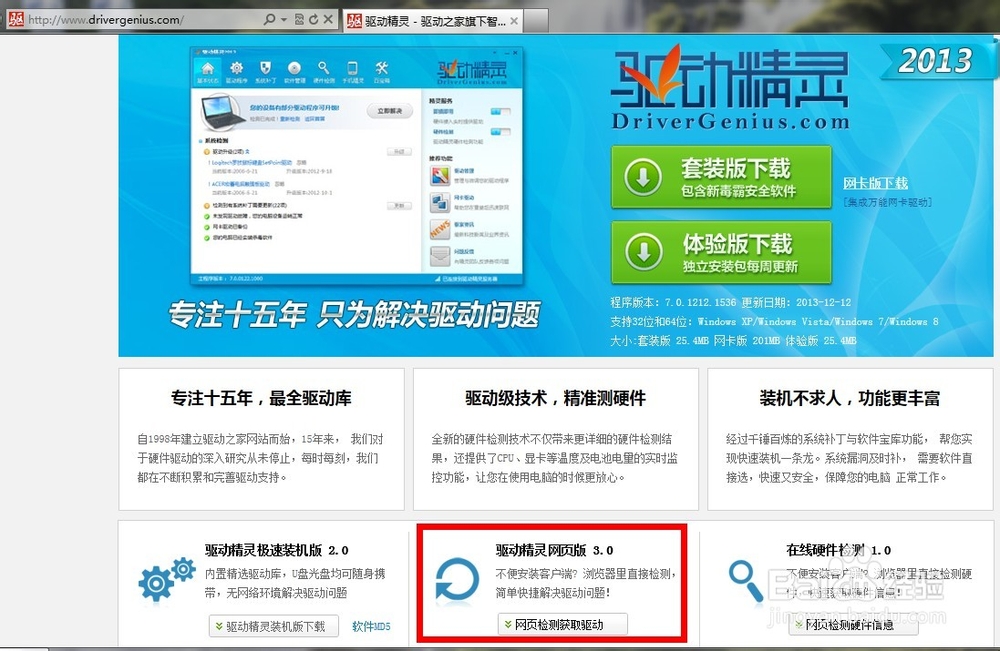Click the 支持32位和64位 Windows compatibility line
1000x651 pixels.
(774, 321)
